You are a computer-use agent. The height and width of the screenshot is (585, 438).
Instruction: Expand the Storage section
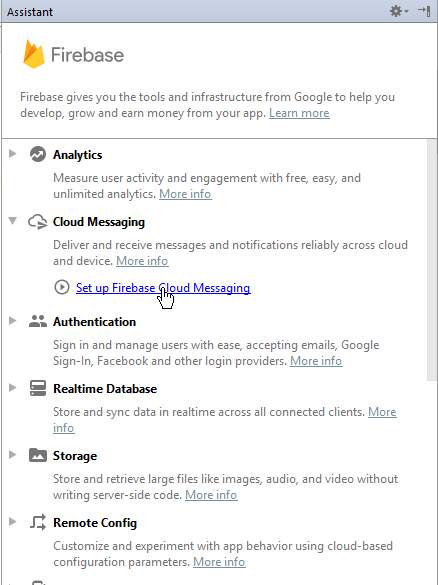[13, 454]
